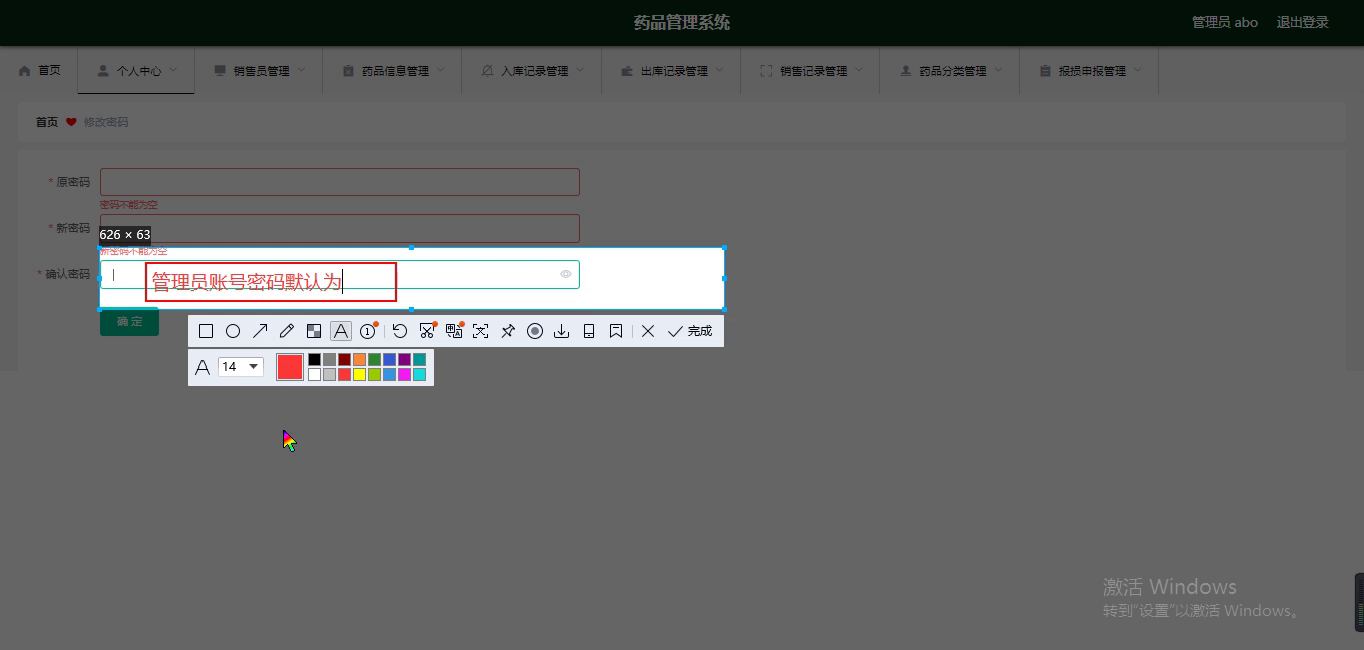Select the mosaic blur tool
Image resolution: width=1364 pixels, height=650 pixels.
click(314, 331)
